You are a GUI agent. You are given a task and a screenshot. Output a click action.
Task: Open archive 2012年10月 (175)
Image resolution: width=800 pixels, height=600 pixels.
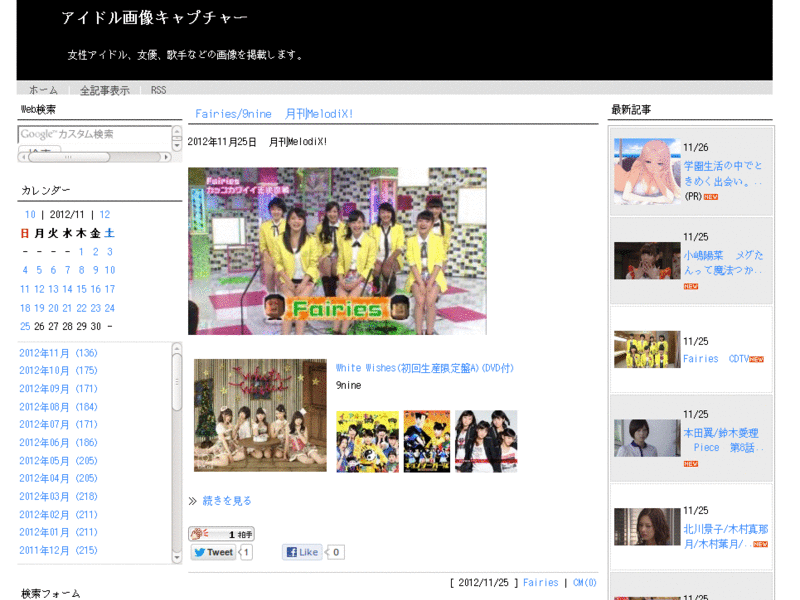(58, 370)
